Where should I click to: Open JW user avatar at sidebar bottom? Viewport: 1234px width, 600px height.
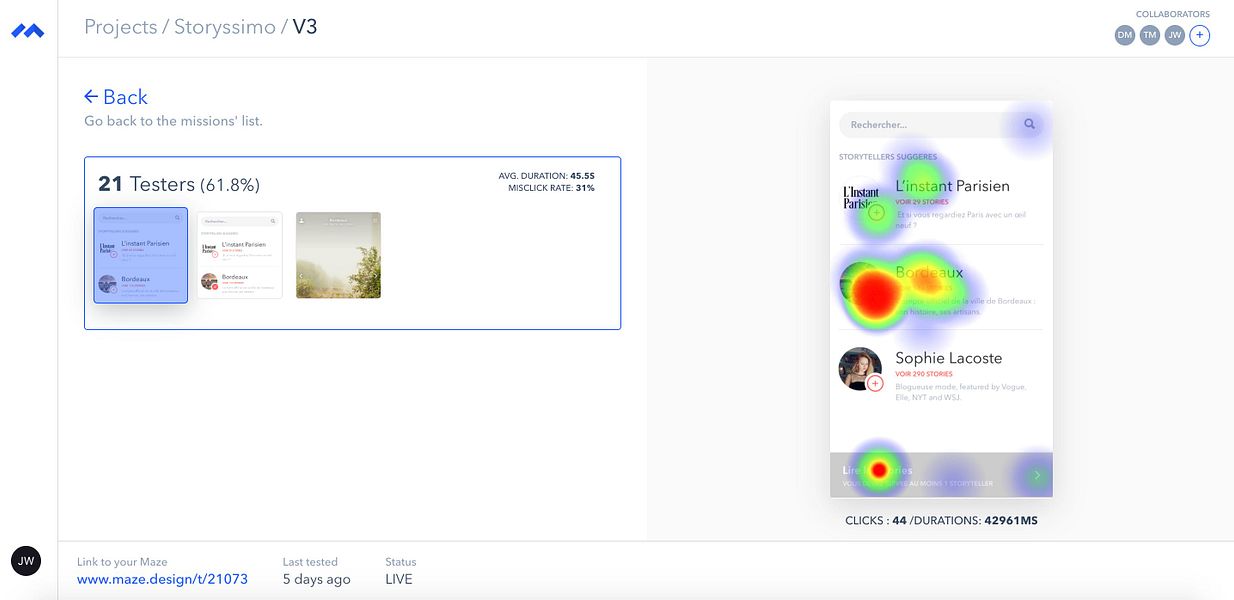26,561
